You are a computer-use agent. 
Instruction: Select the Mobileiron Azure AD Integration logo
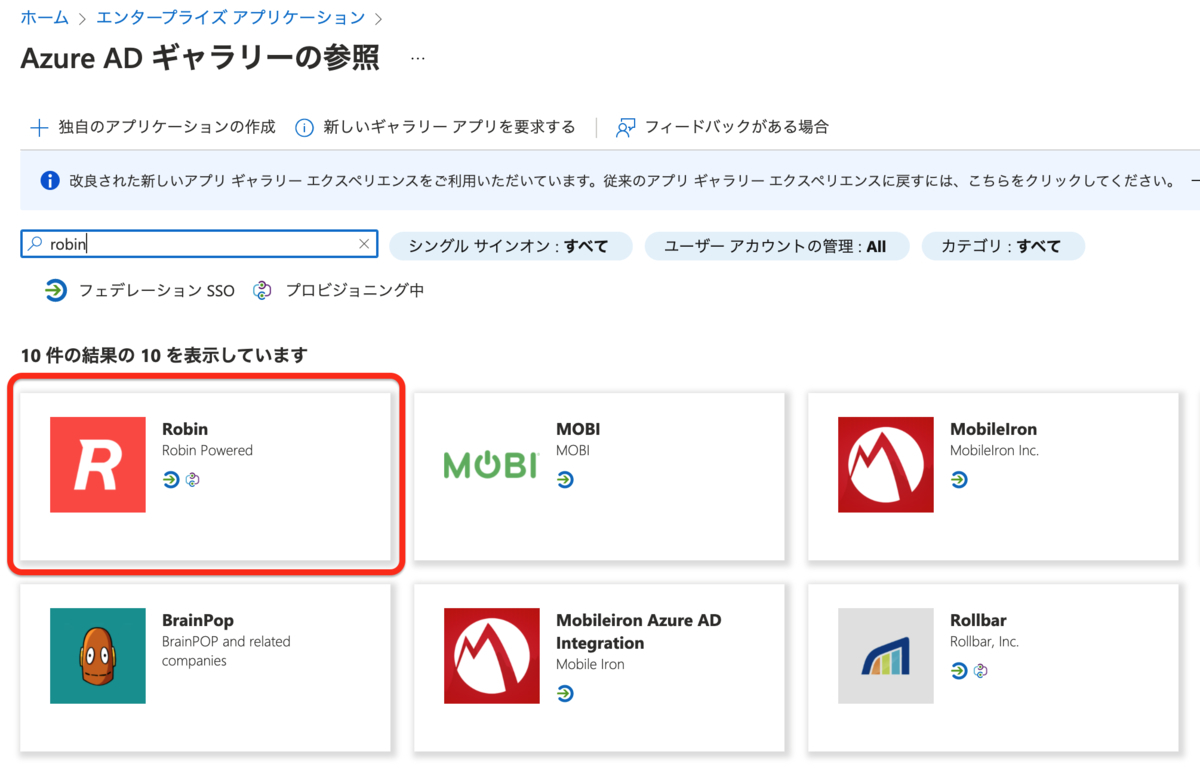tap(492, 656)
